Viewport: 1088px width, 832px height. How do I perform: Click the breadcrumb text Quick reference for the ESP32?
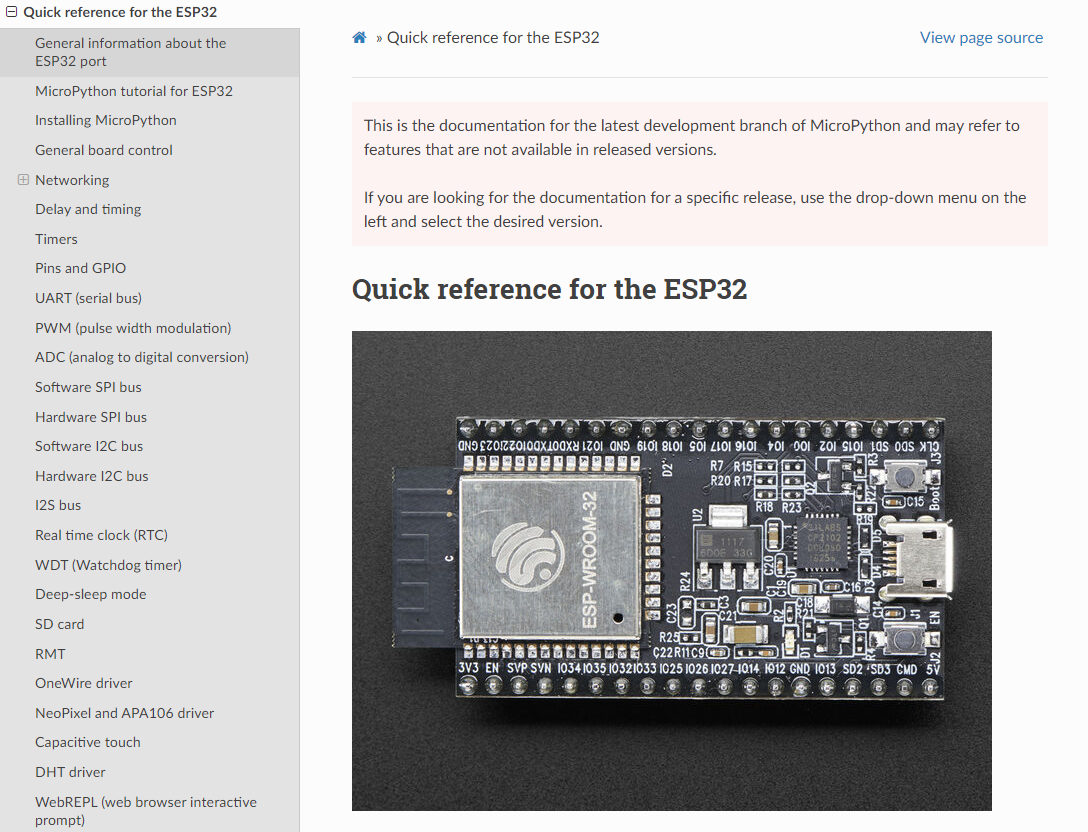coord(493,37)
